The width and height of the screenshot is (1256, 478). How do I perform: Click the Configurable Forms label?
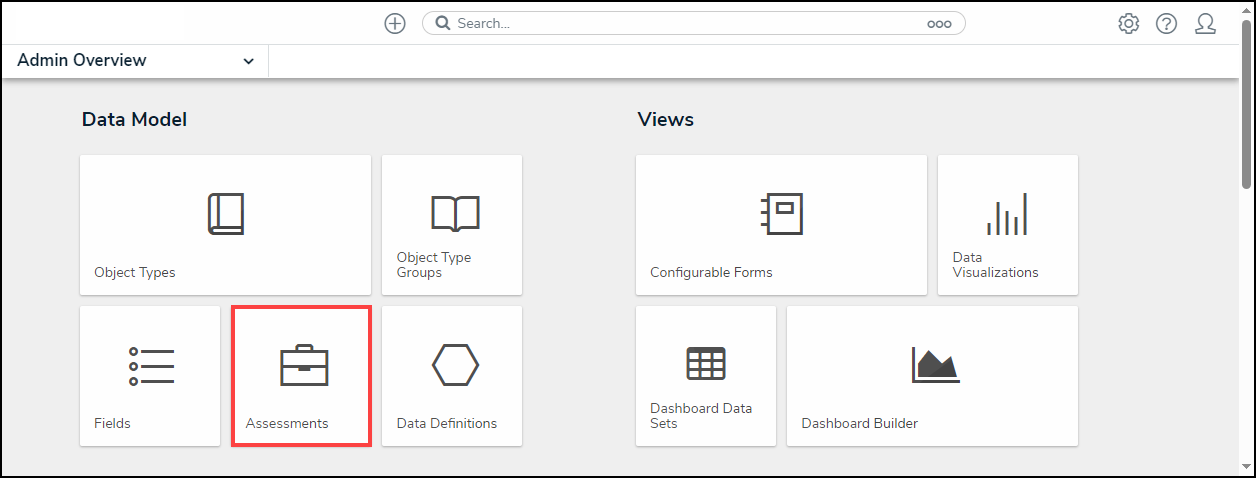click(x=711, y=272)
